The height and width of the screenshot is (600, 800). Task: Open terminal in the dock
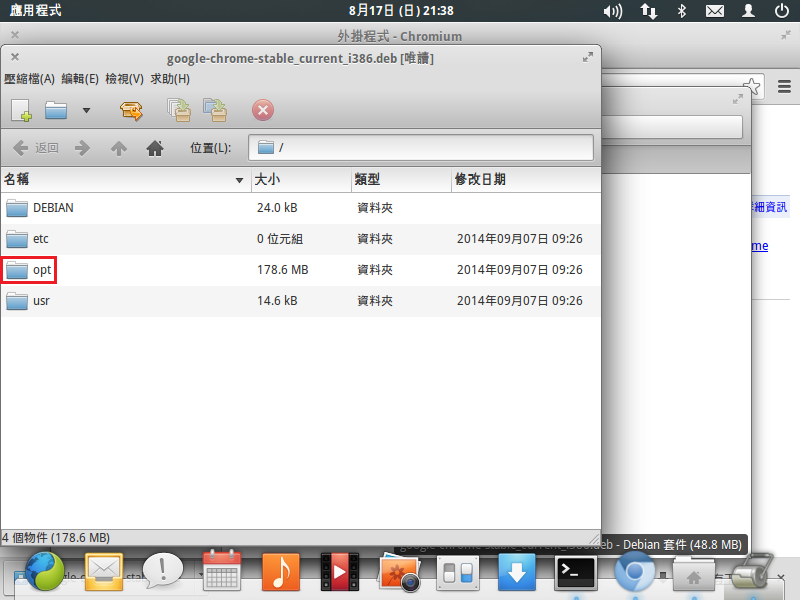coord(576,572)
